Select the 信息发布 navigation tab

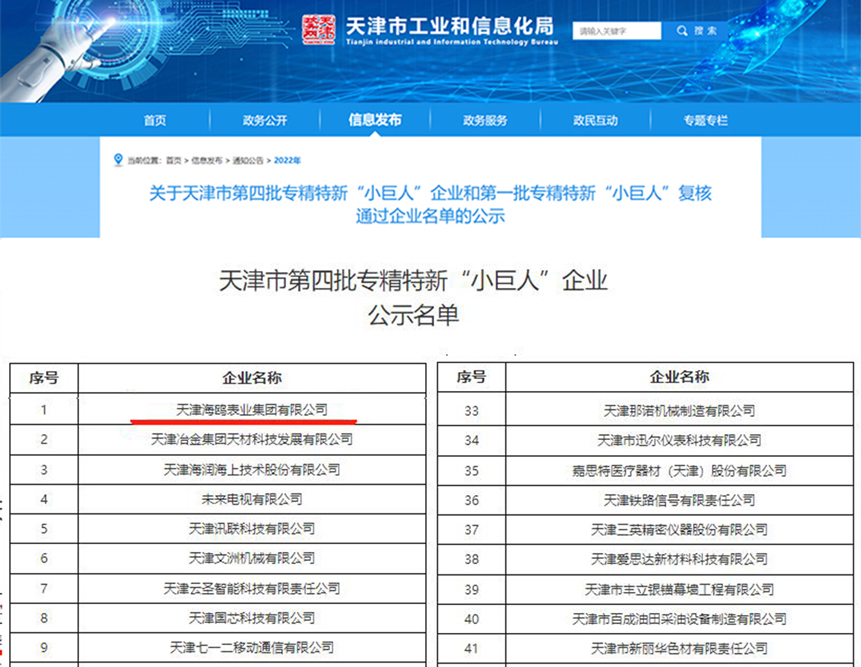pyautogui.click(x=375, y=120)
